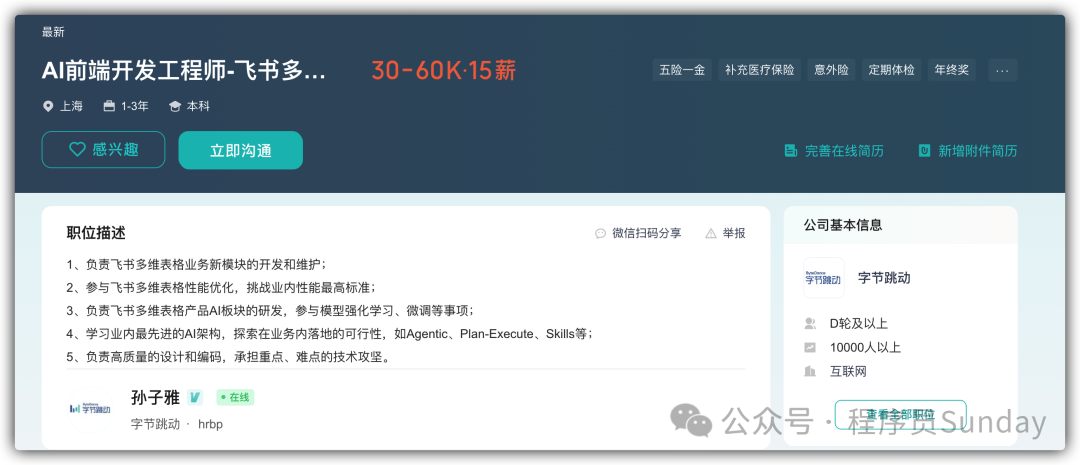1080x465 pixels.
Task: Click the 1-3年 experience text
Action: 135,106
